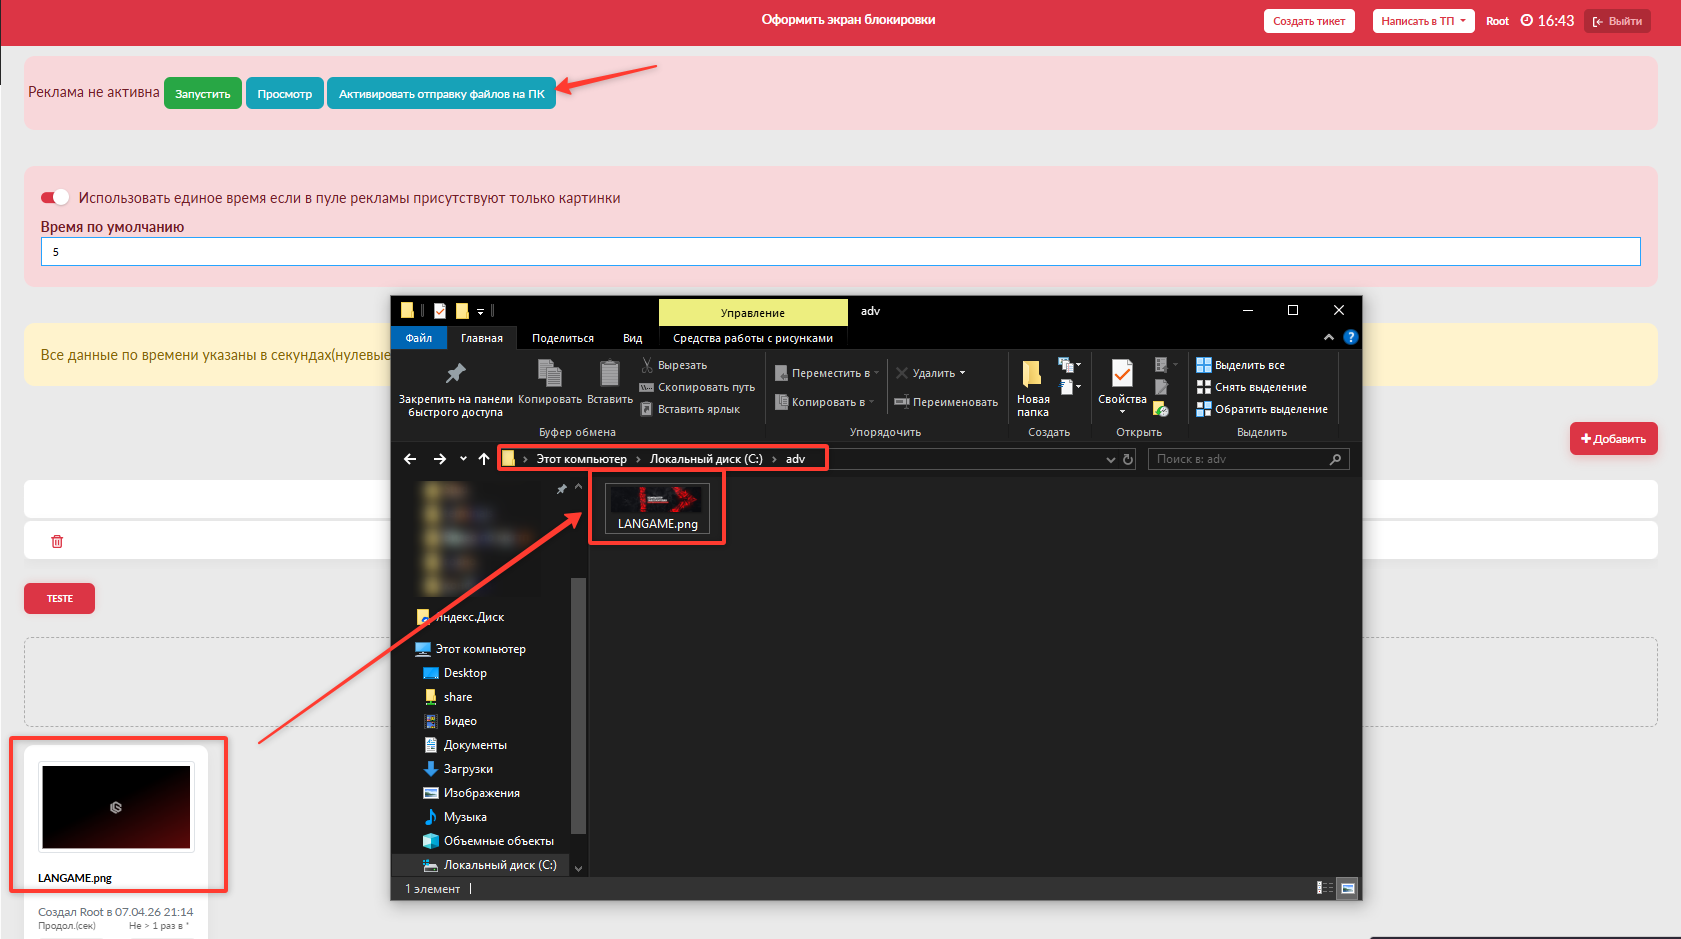
Task: Click the Создать тикет button
Action: 1309,21
